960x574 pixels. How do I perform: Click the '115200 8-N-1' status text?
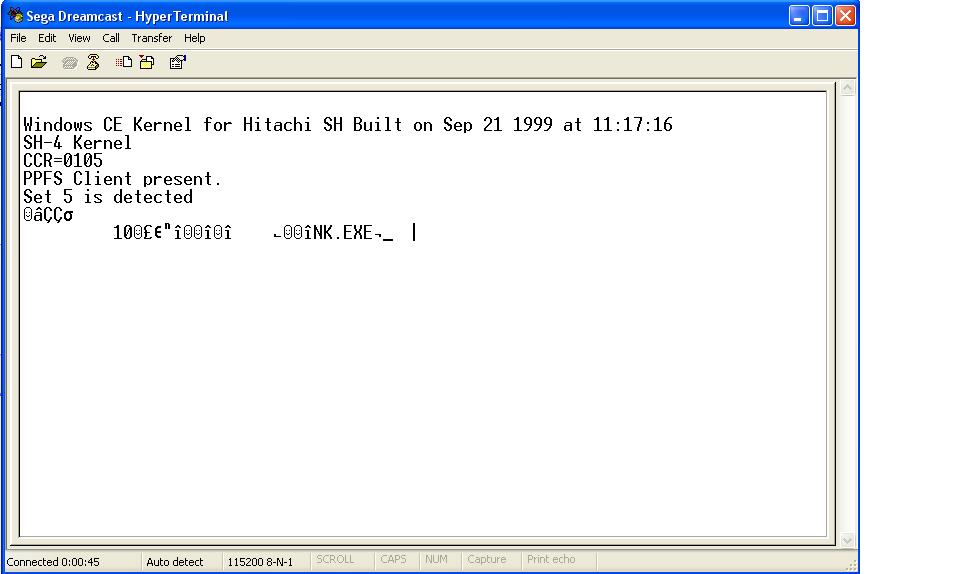tap(260, 562)
